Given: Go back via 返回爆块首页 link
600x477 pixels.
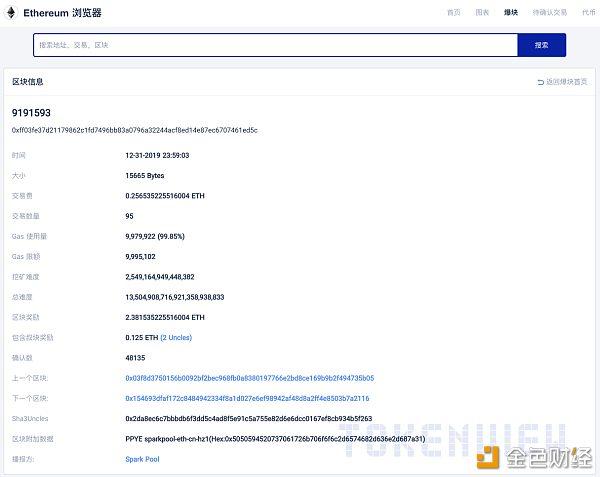Looking at the screenshot, I should tap(566, 82).
